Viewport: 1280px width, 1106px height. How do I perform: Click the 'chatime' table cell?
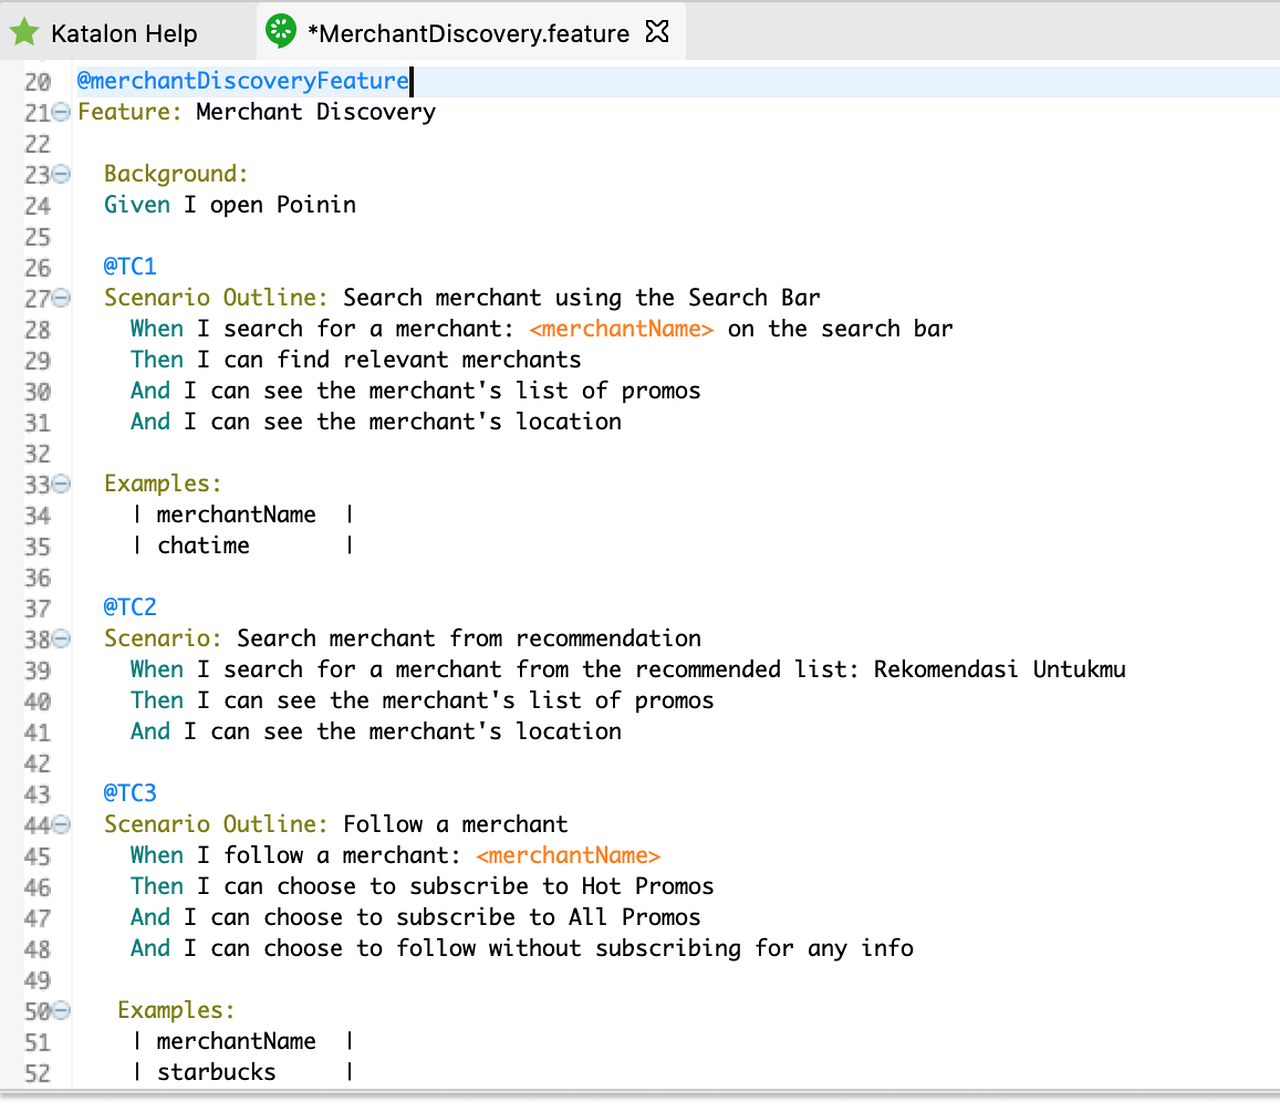click(203, 546)
